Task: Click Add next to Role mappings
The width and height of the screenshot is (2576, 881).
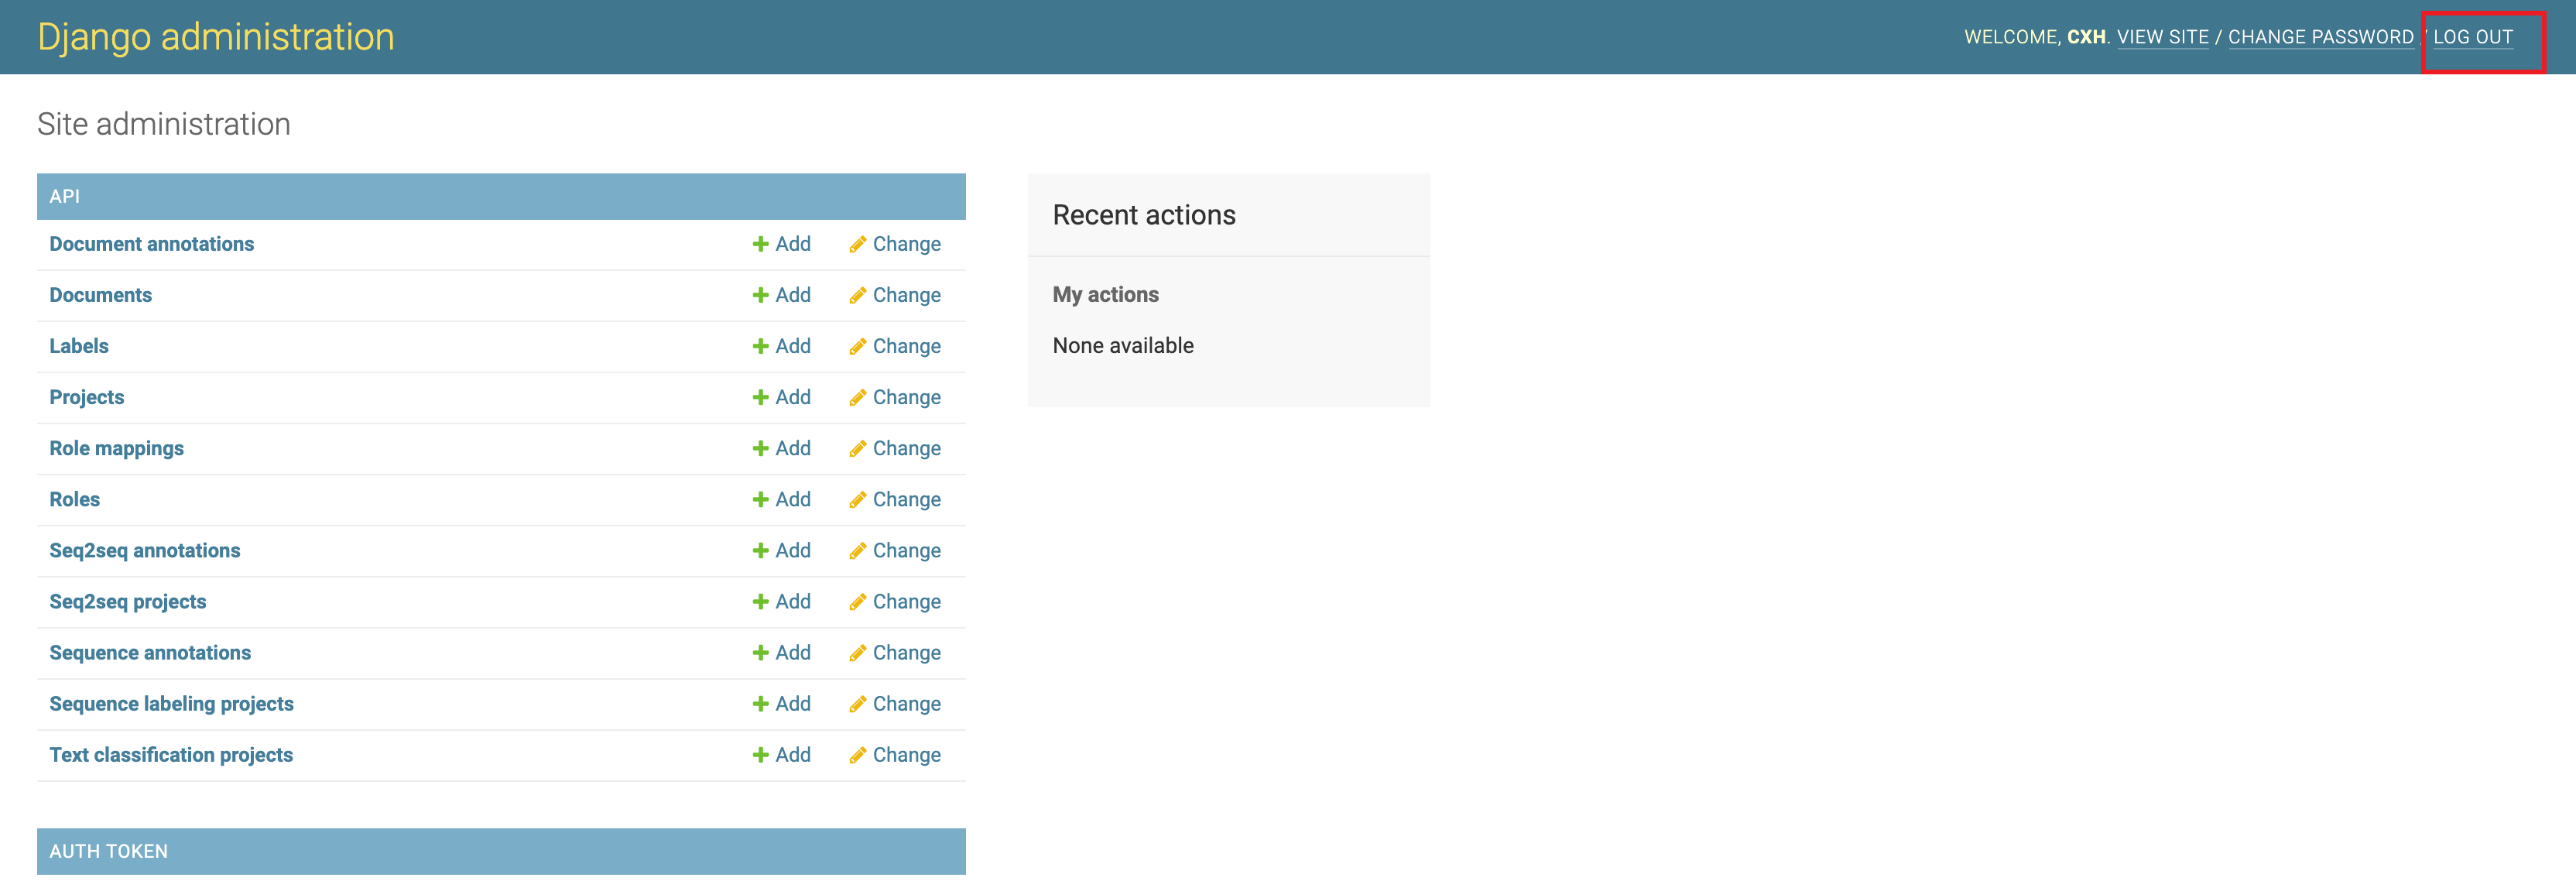Action: (791, 448)
